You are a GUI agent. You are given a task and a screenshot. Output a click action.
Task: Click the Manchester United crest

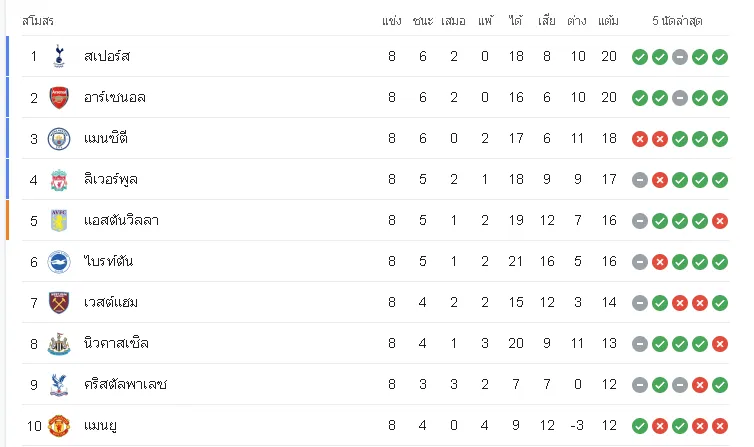point(59,426)
